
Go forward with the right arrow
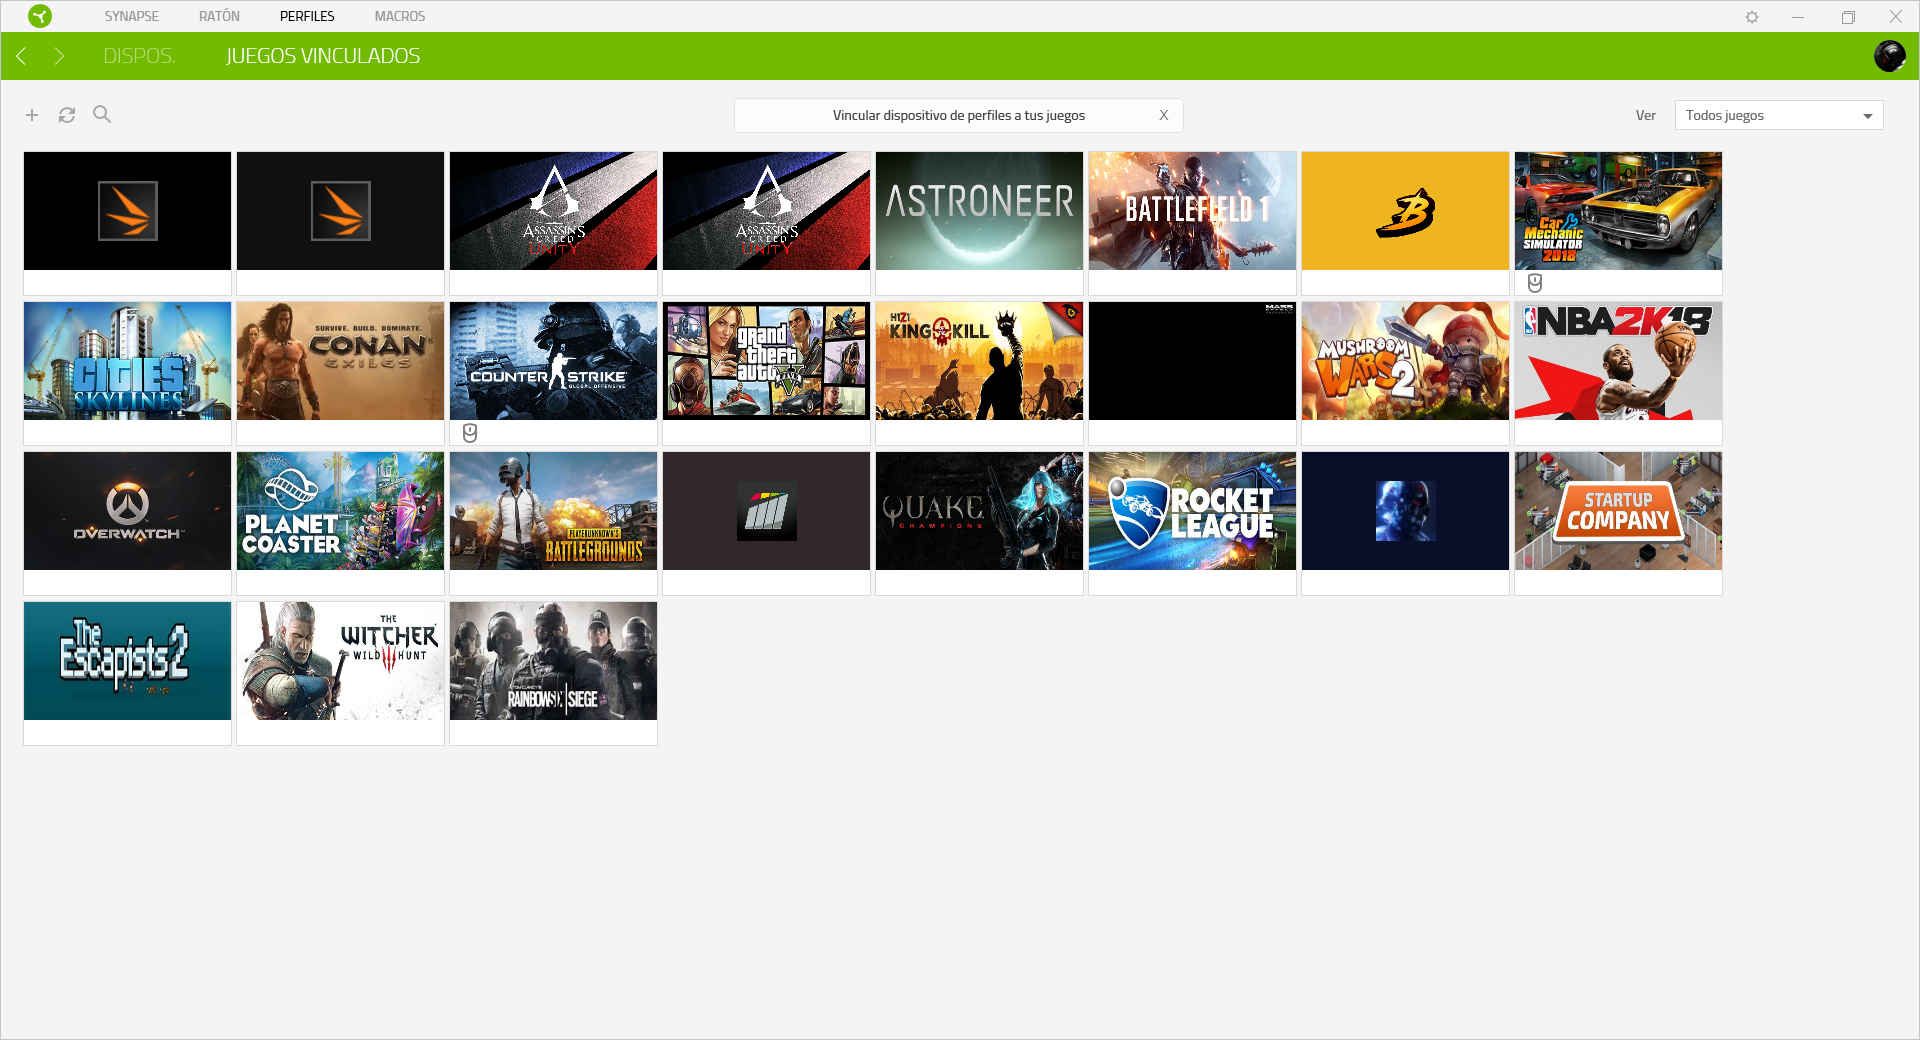click(x=59, y=56)
